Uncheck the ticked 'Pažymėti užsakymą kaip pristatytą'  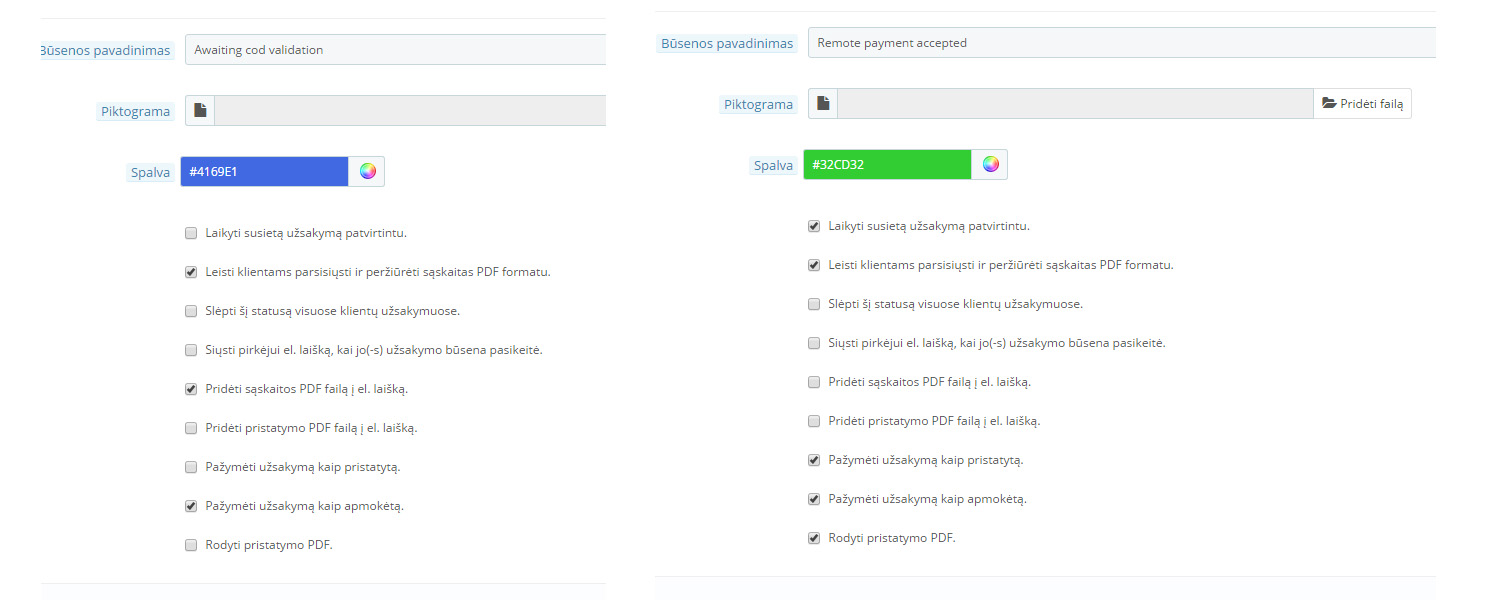coord(814,460)
